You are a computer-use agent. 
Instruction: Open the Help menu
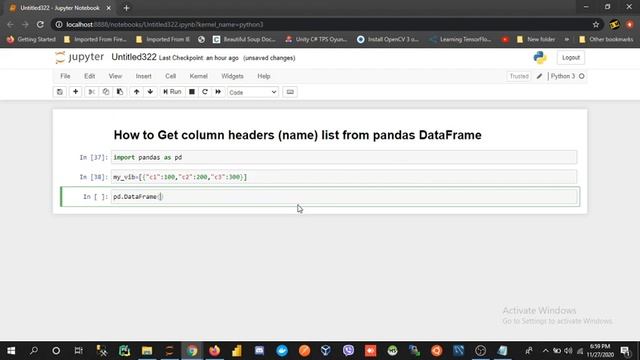(264, 76)
